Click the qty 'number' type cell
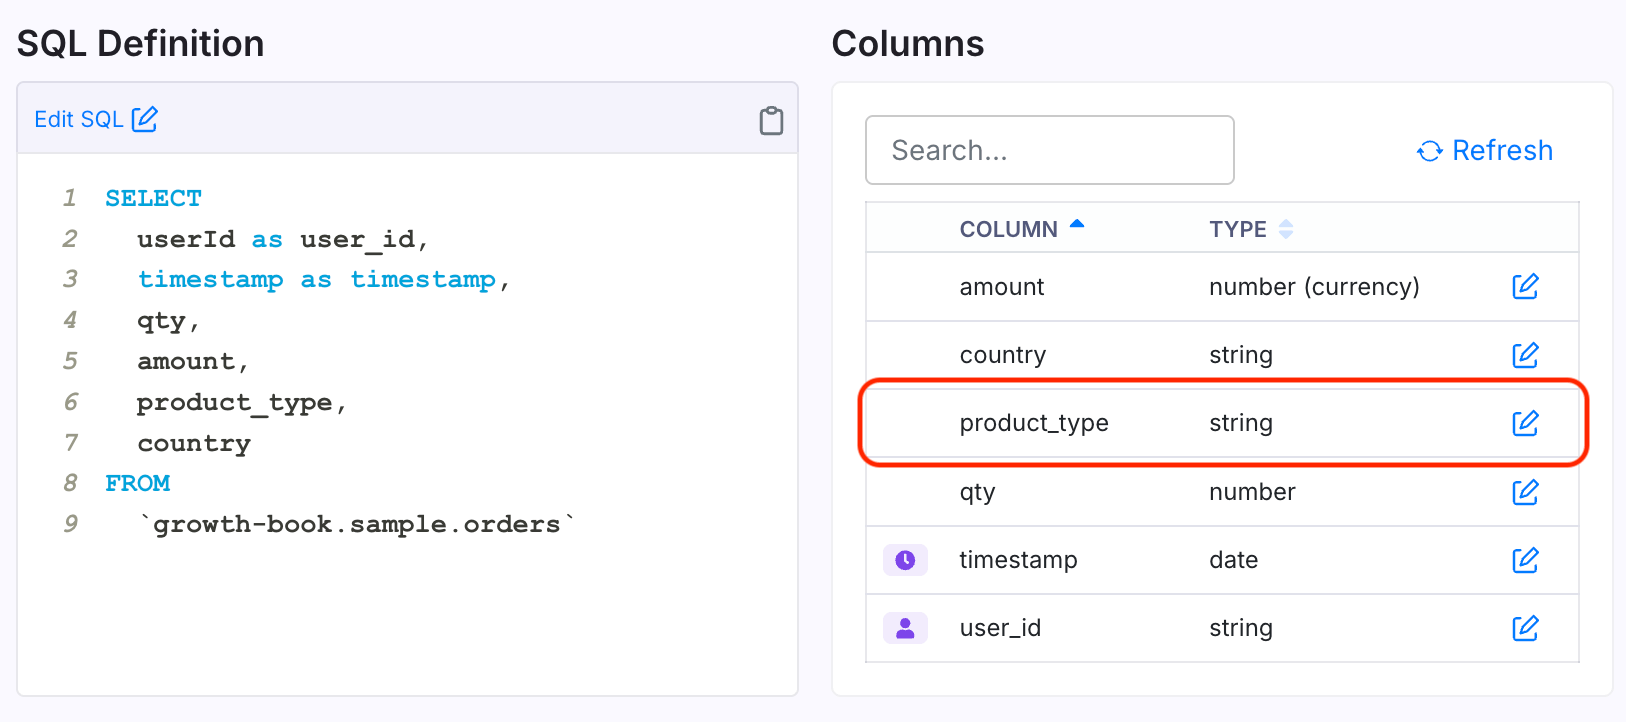This screenshot has width=1626, height=722. tap(1252, 492)
